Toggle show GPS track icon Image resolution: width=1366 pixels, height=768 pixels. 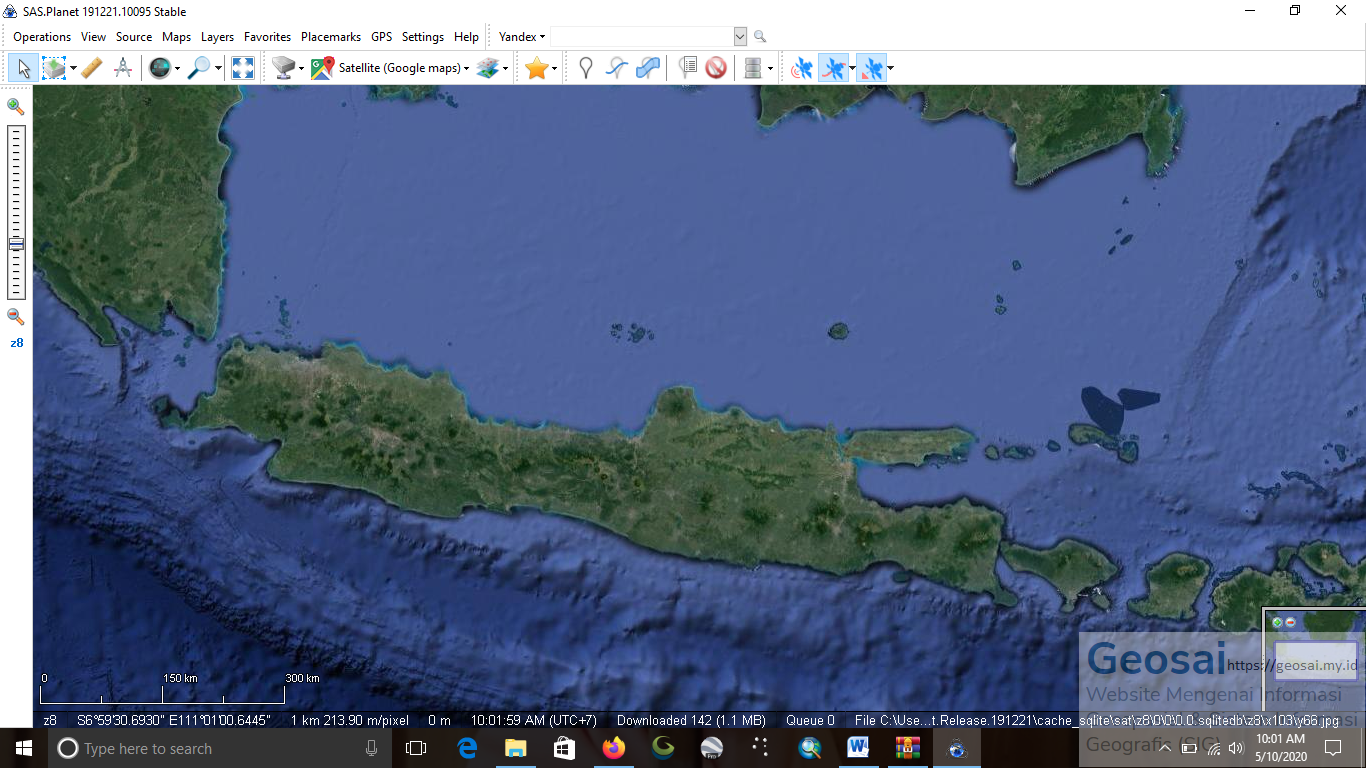[833, 68]
